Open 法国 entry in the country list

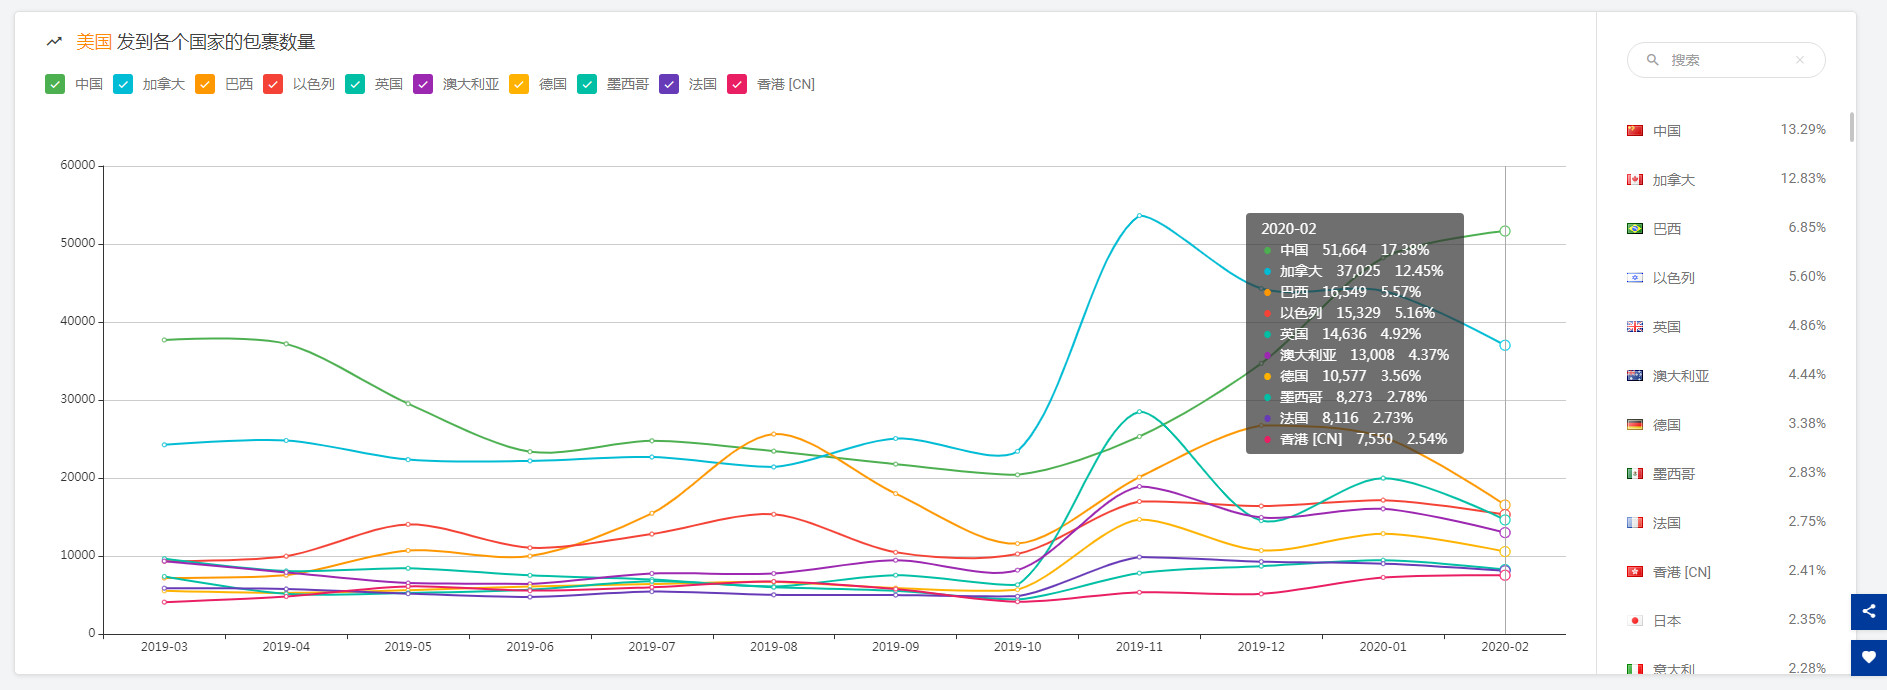[x=1666, y=523]
